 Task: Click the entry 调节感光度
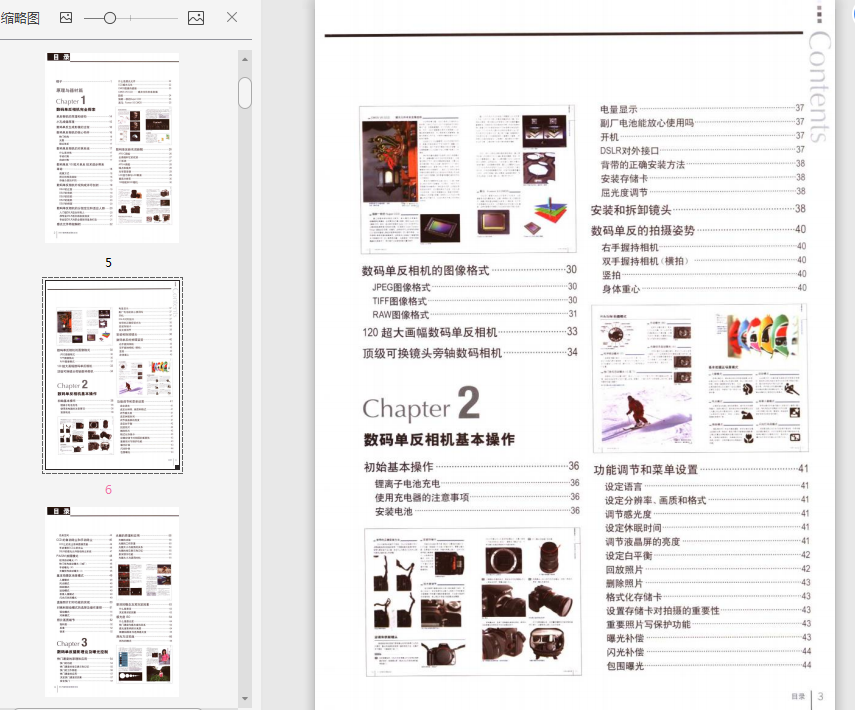(628, 514)
